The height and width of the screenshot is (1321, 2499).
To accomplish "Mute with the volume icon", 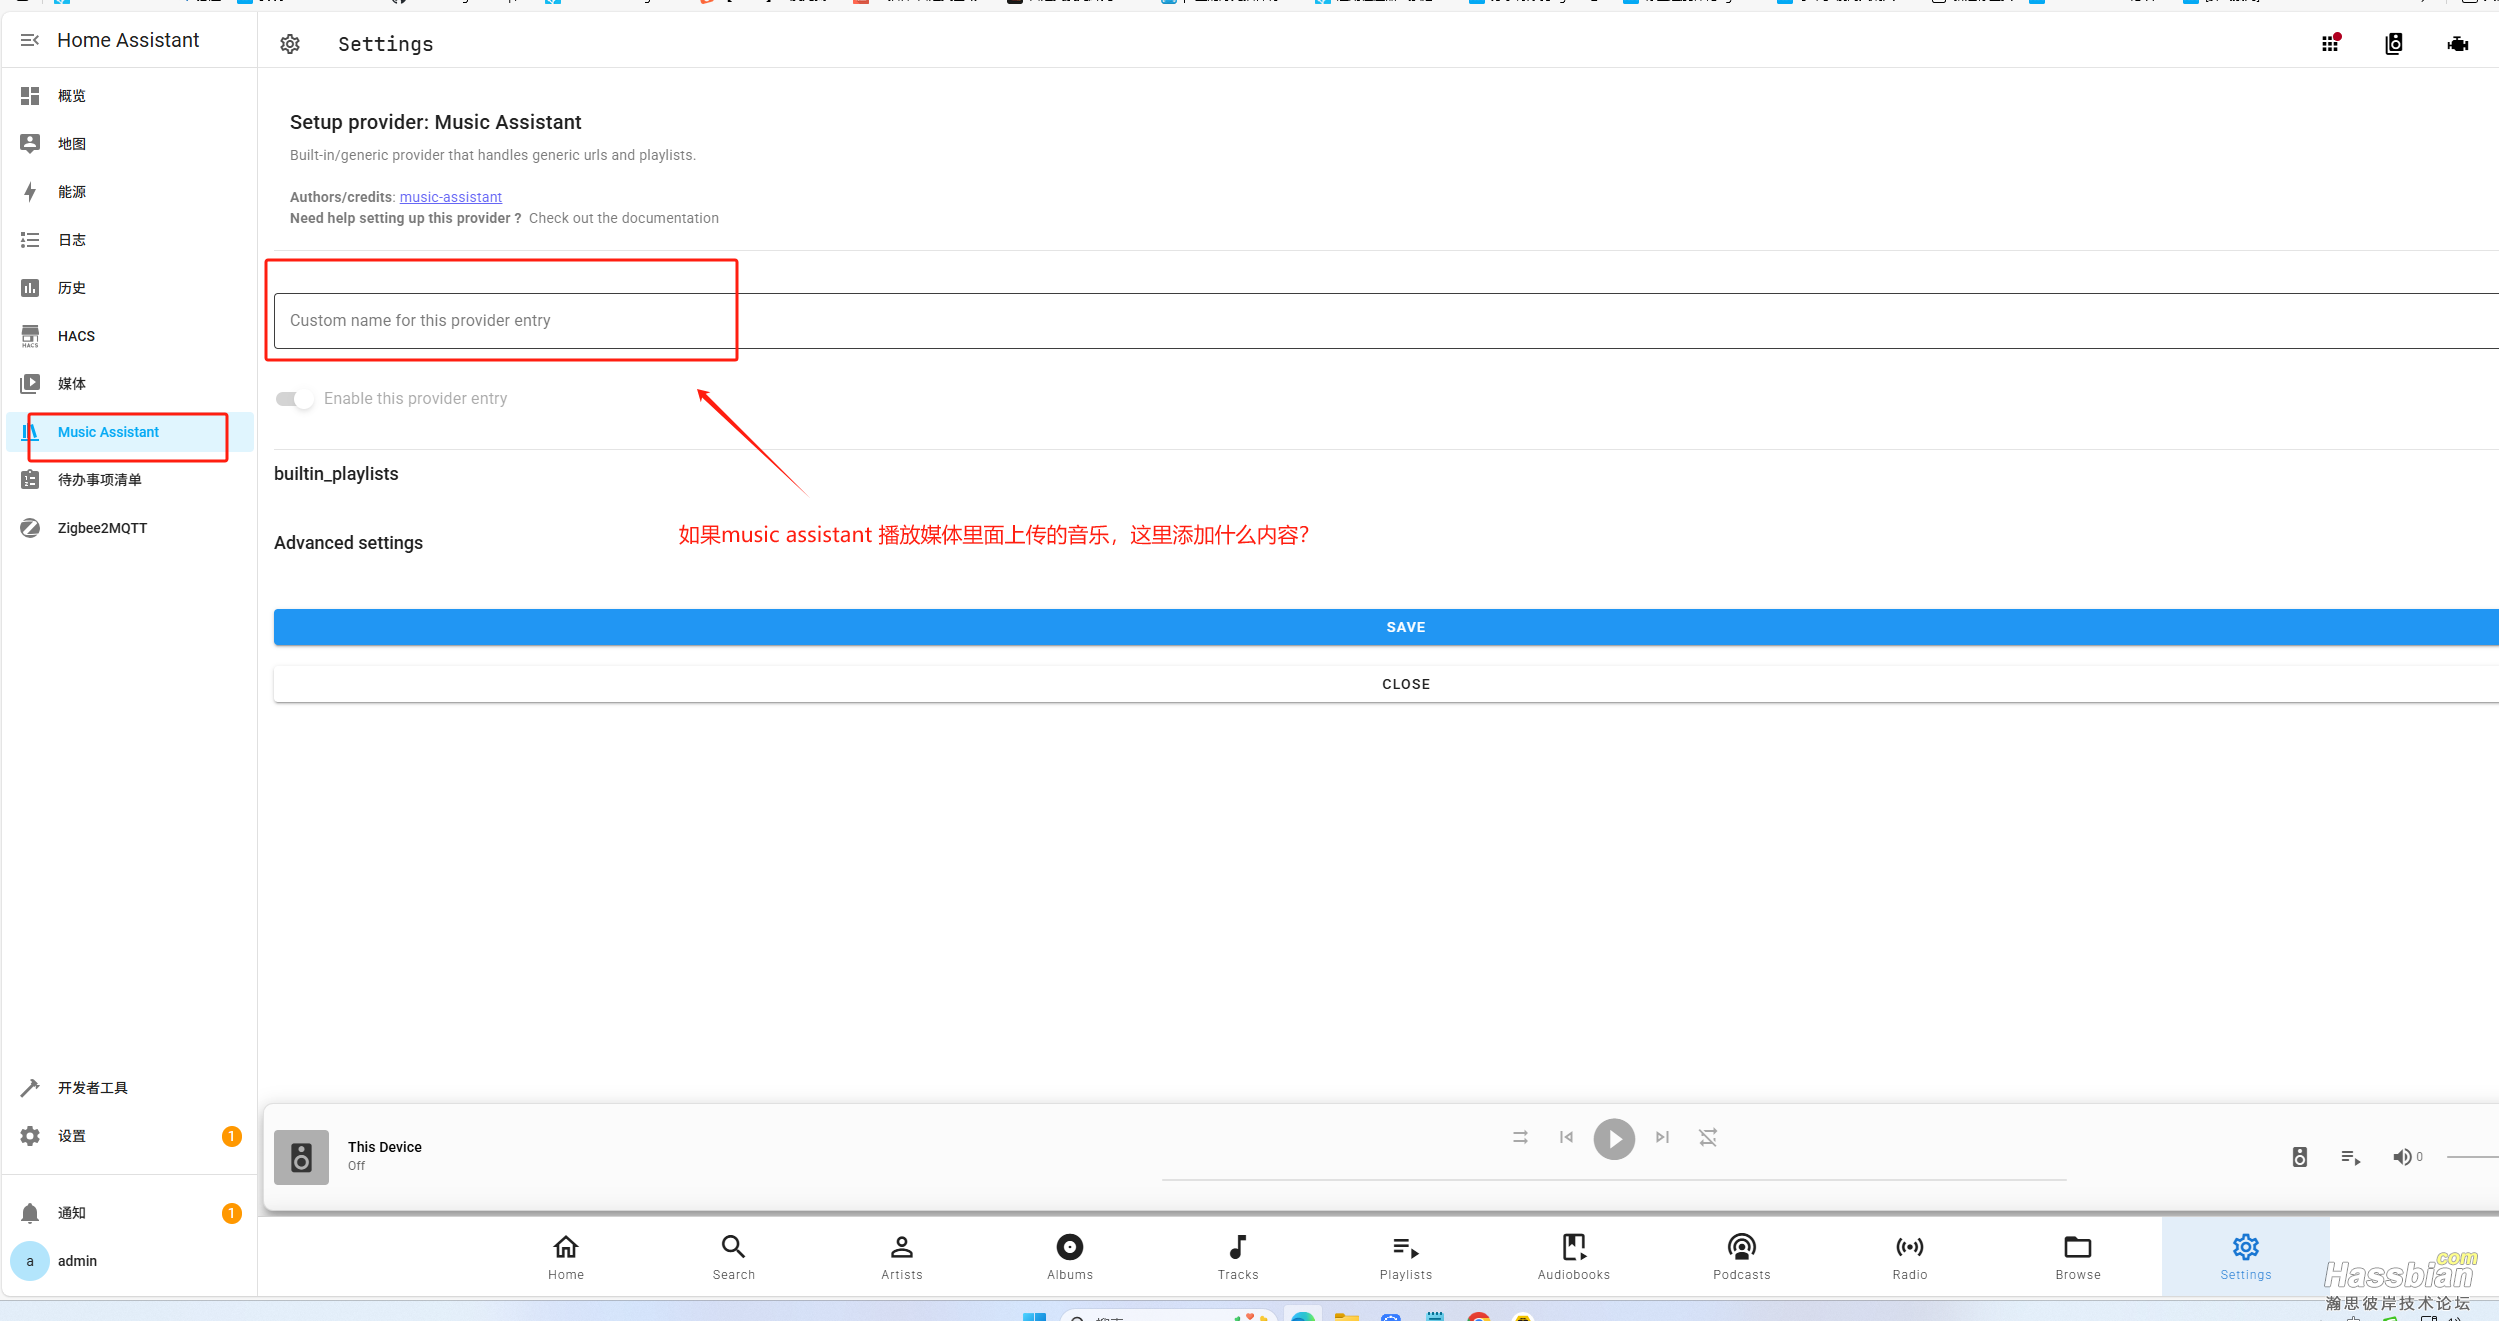I will (2401, 1157).
